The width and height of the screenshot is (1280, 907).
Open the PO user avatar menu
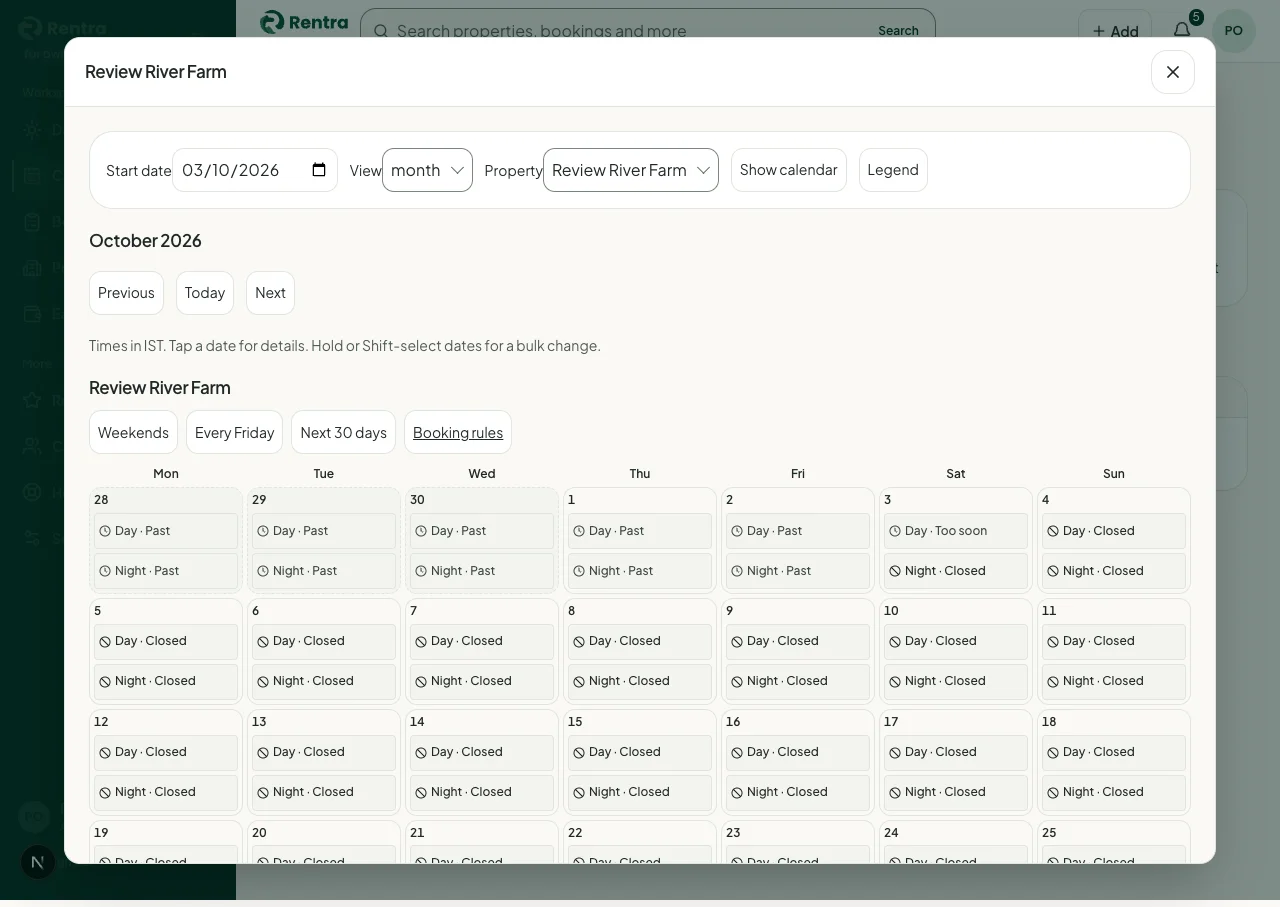click(x=1234, y=31)
